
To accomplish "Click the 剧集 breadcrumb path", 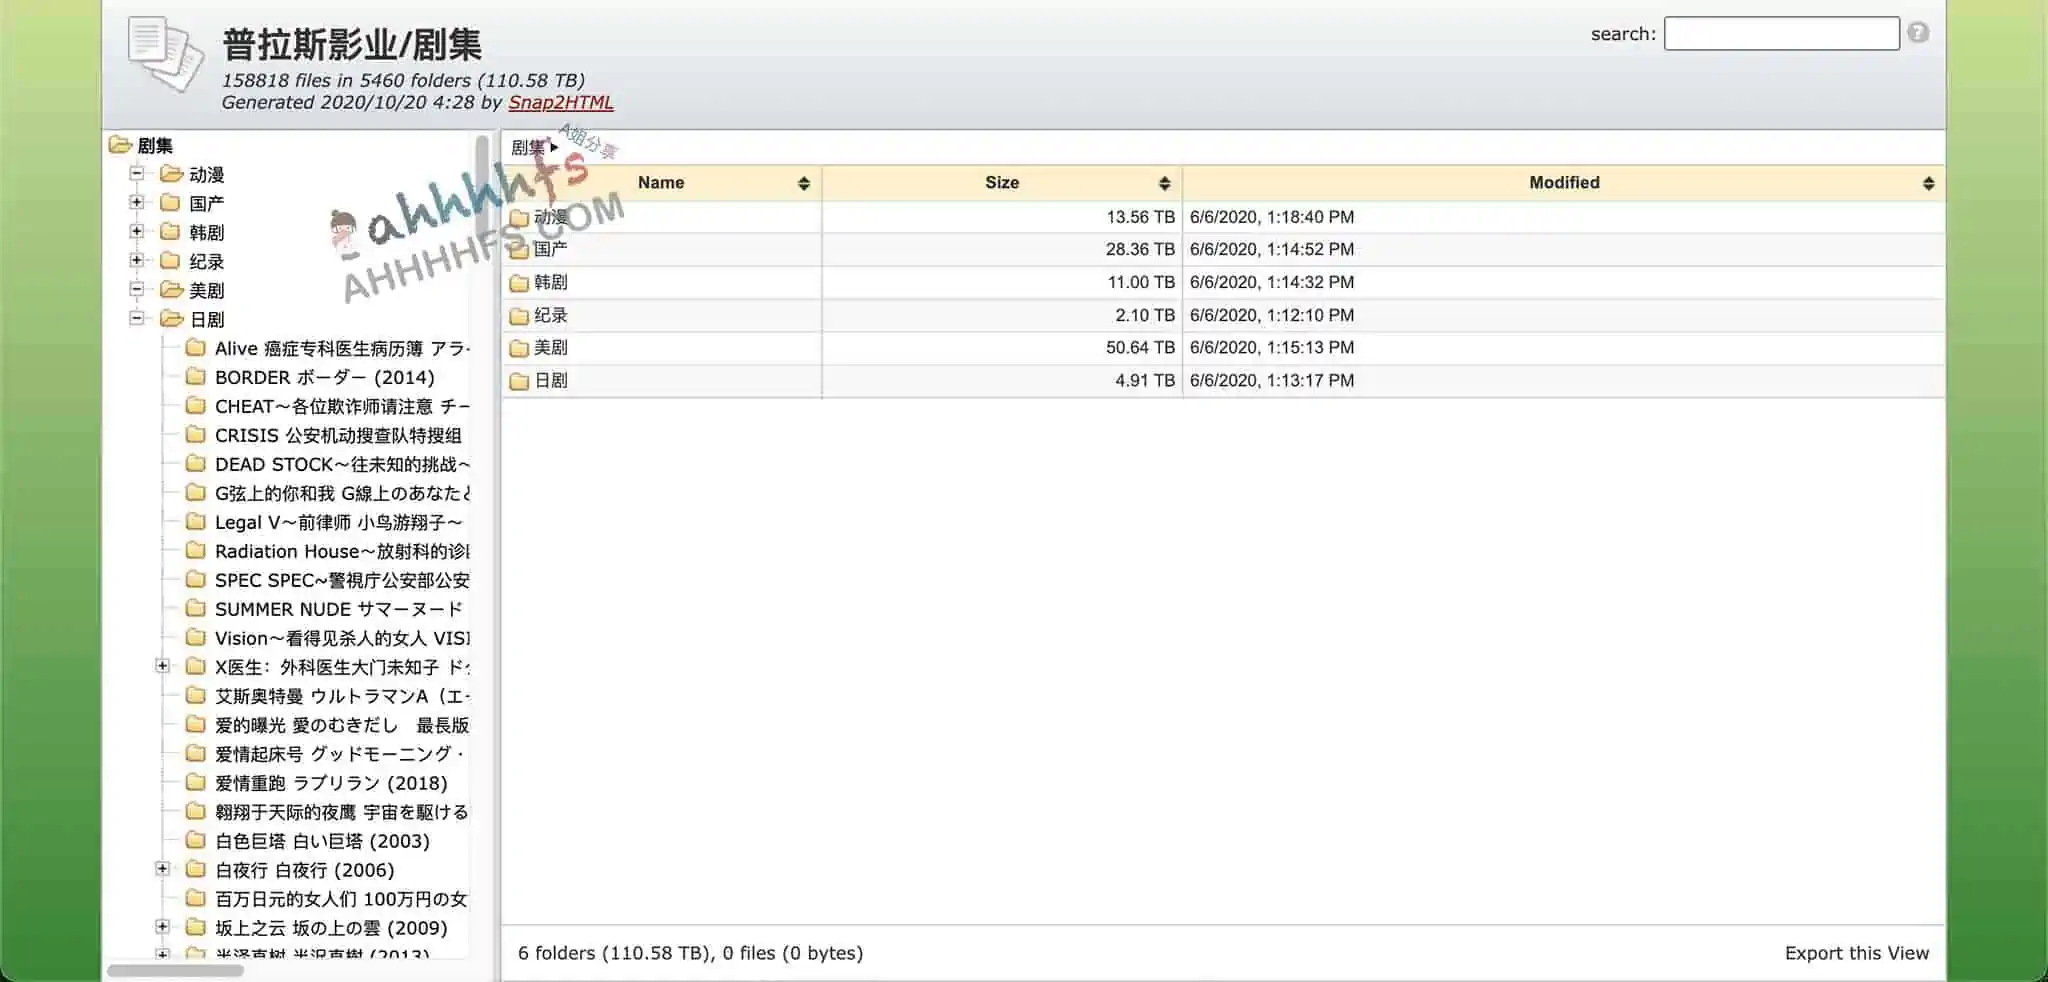I will (x=528, y=147).
